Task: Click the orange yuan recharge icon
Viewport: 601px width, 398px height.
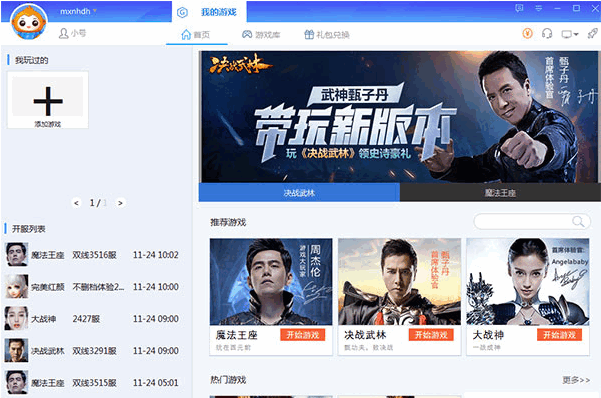Action: [x=527, y=34]
